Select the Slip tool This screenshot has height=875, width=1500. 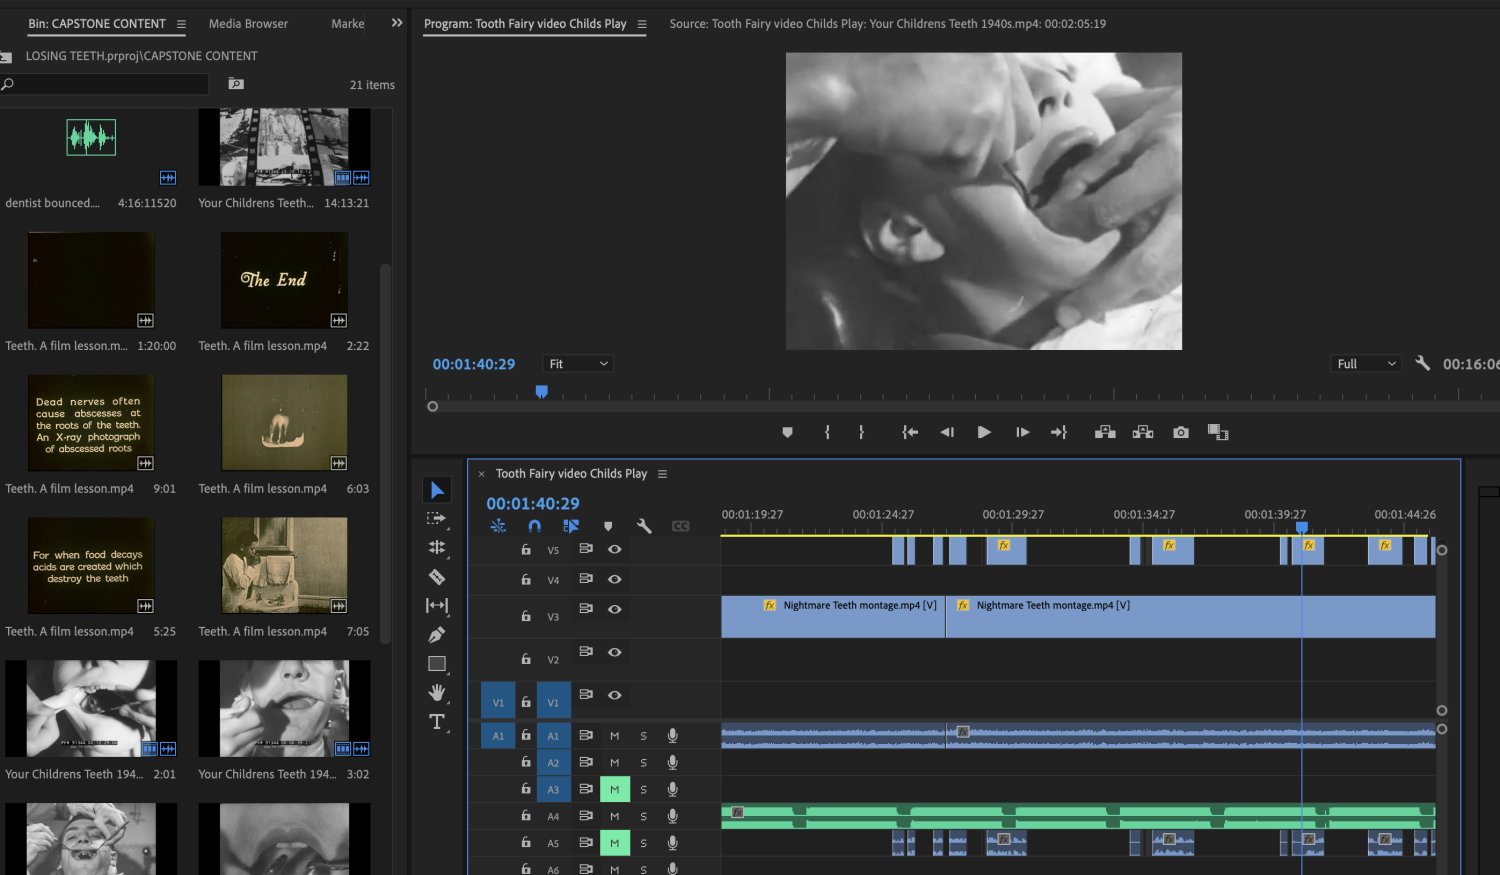pos(437,605)
